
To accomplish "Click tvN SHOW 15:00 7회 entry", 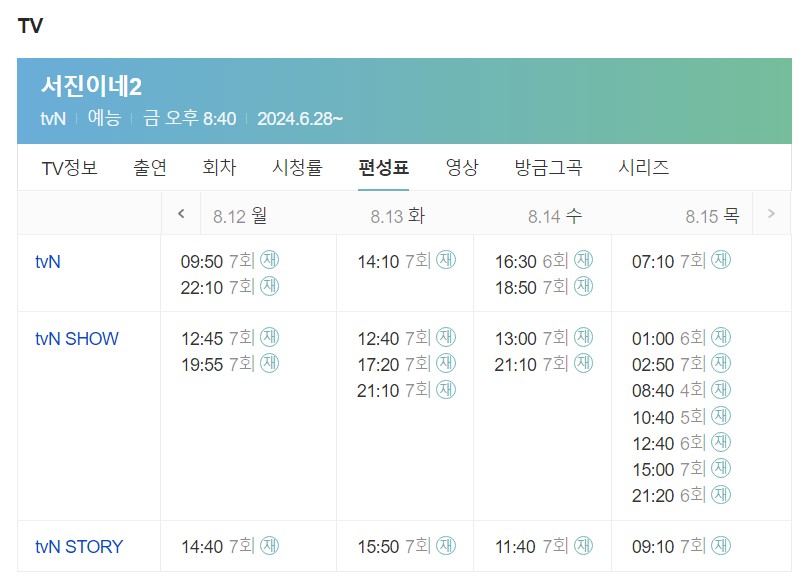I will (681, 469).
